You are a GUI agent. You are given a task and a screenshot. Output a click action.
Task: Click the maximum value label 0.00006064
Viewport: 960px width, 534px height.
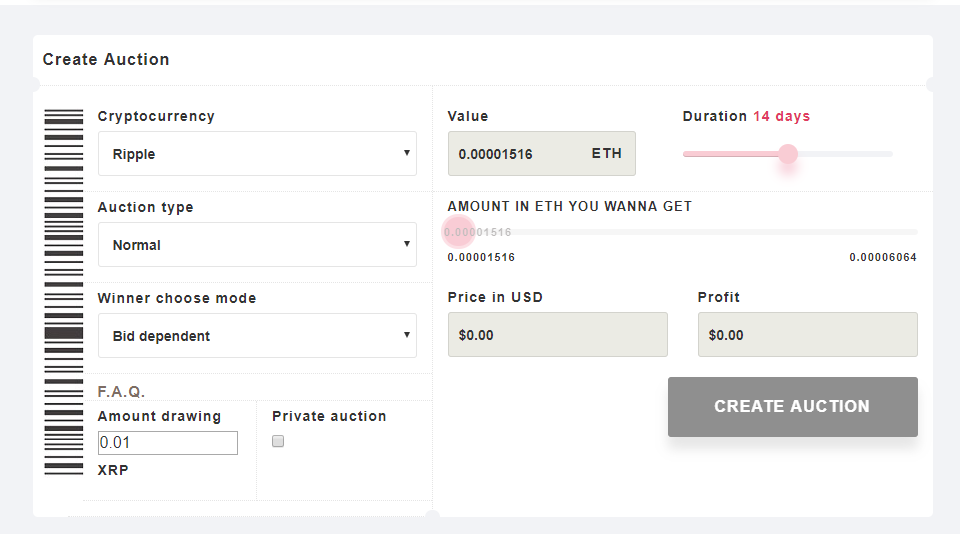883,258
